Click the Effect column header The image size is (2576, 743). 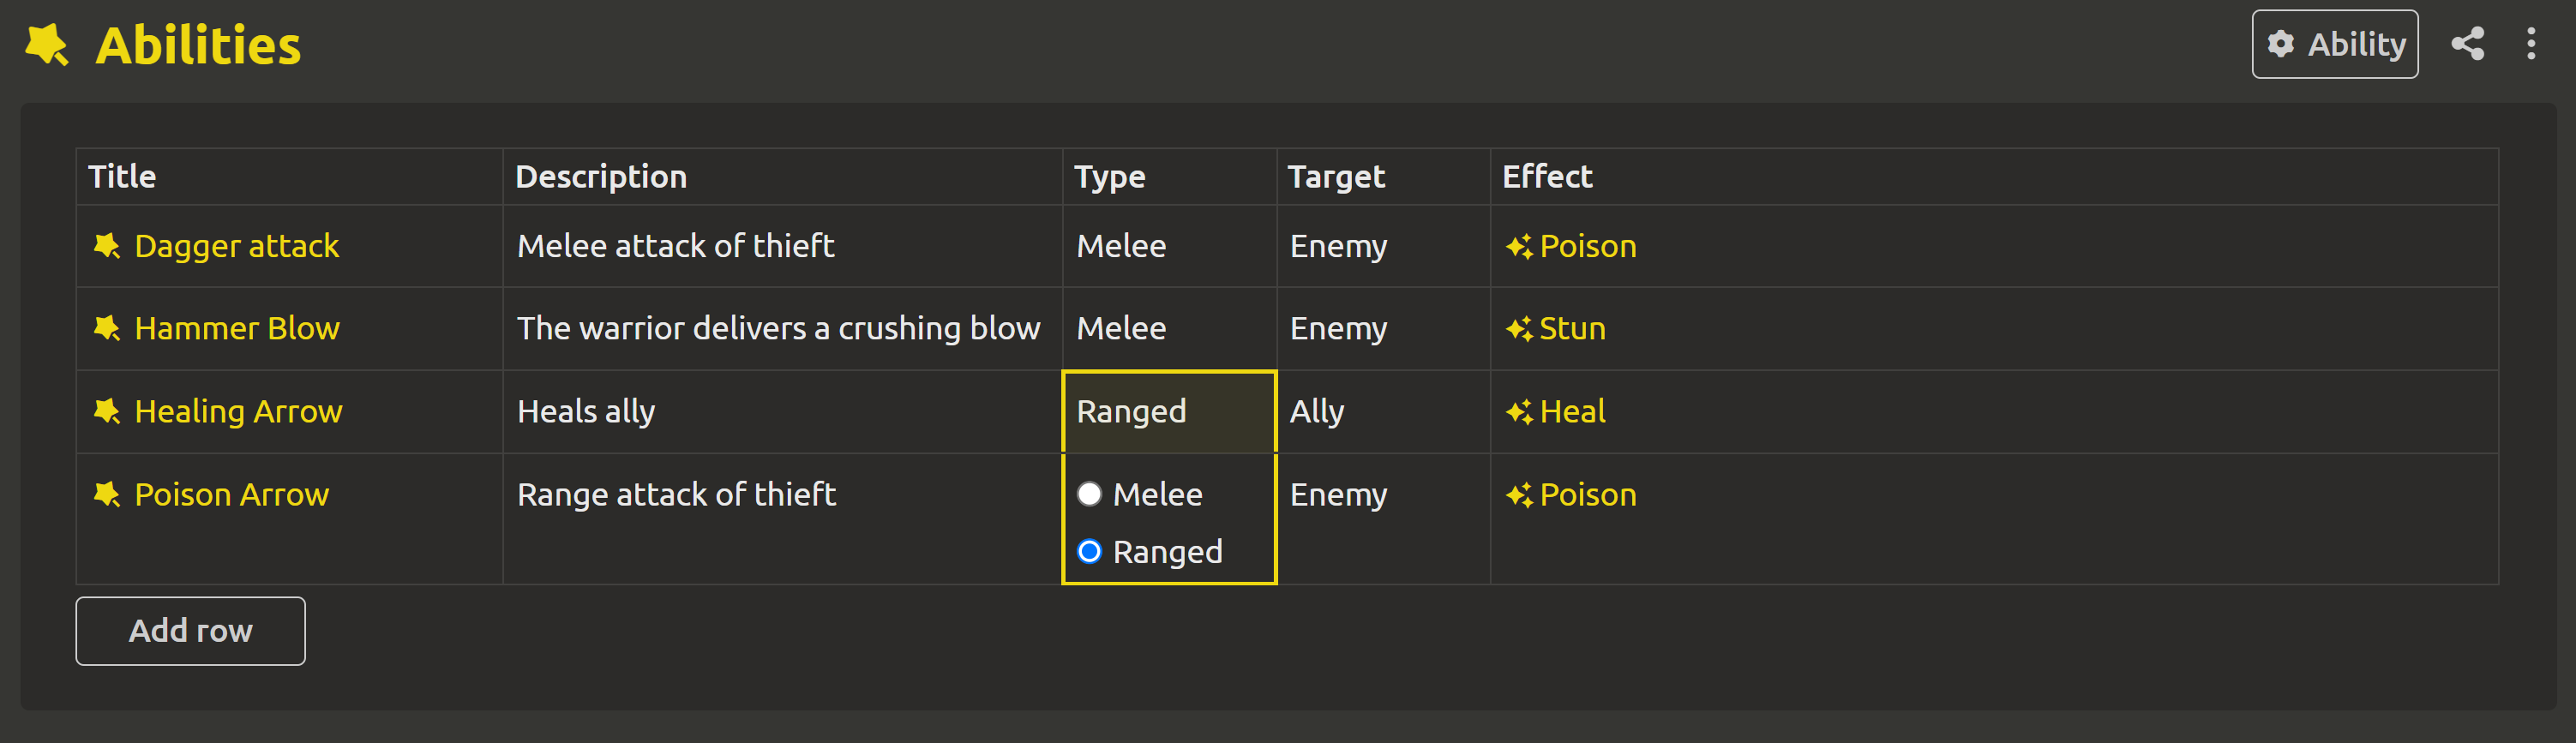pyautogui.click(x=1547, y=177)
